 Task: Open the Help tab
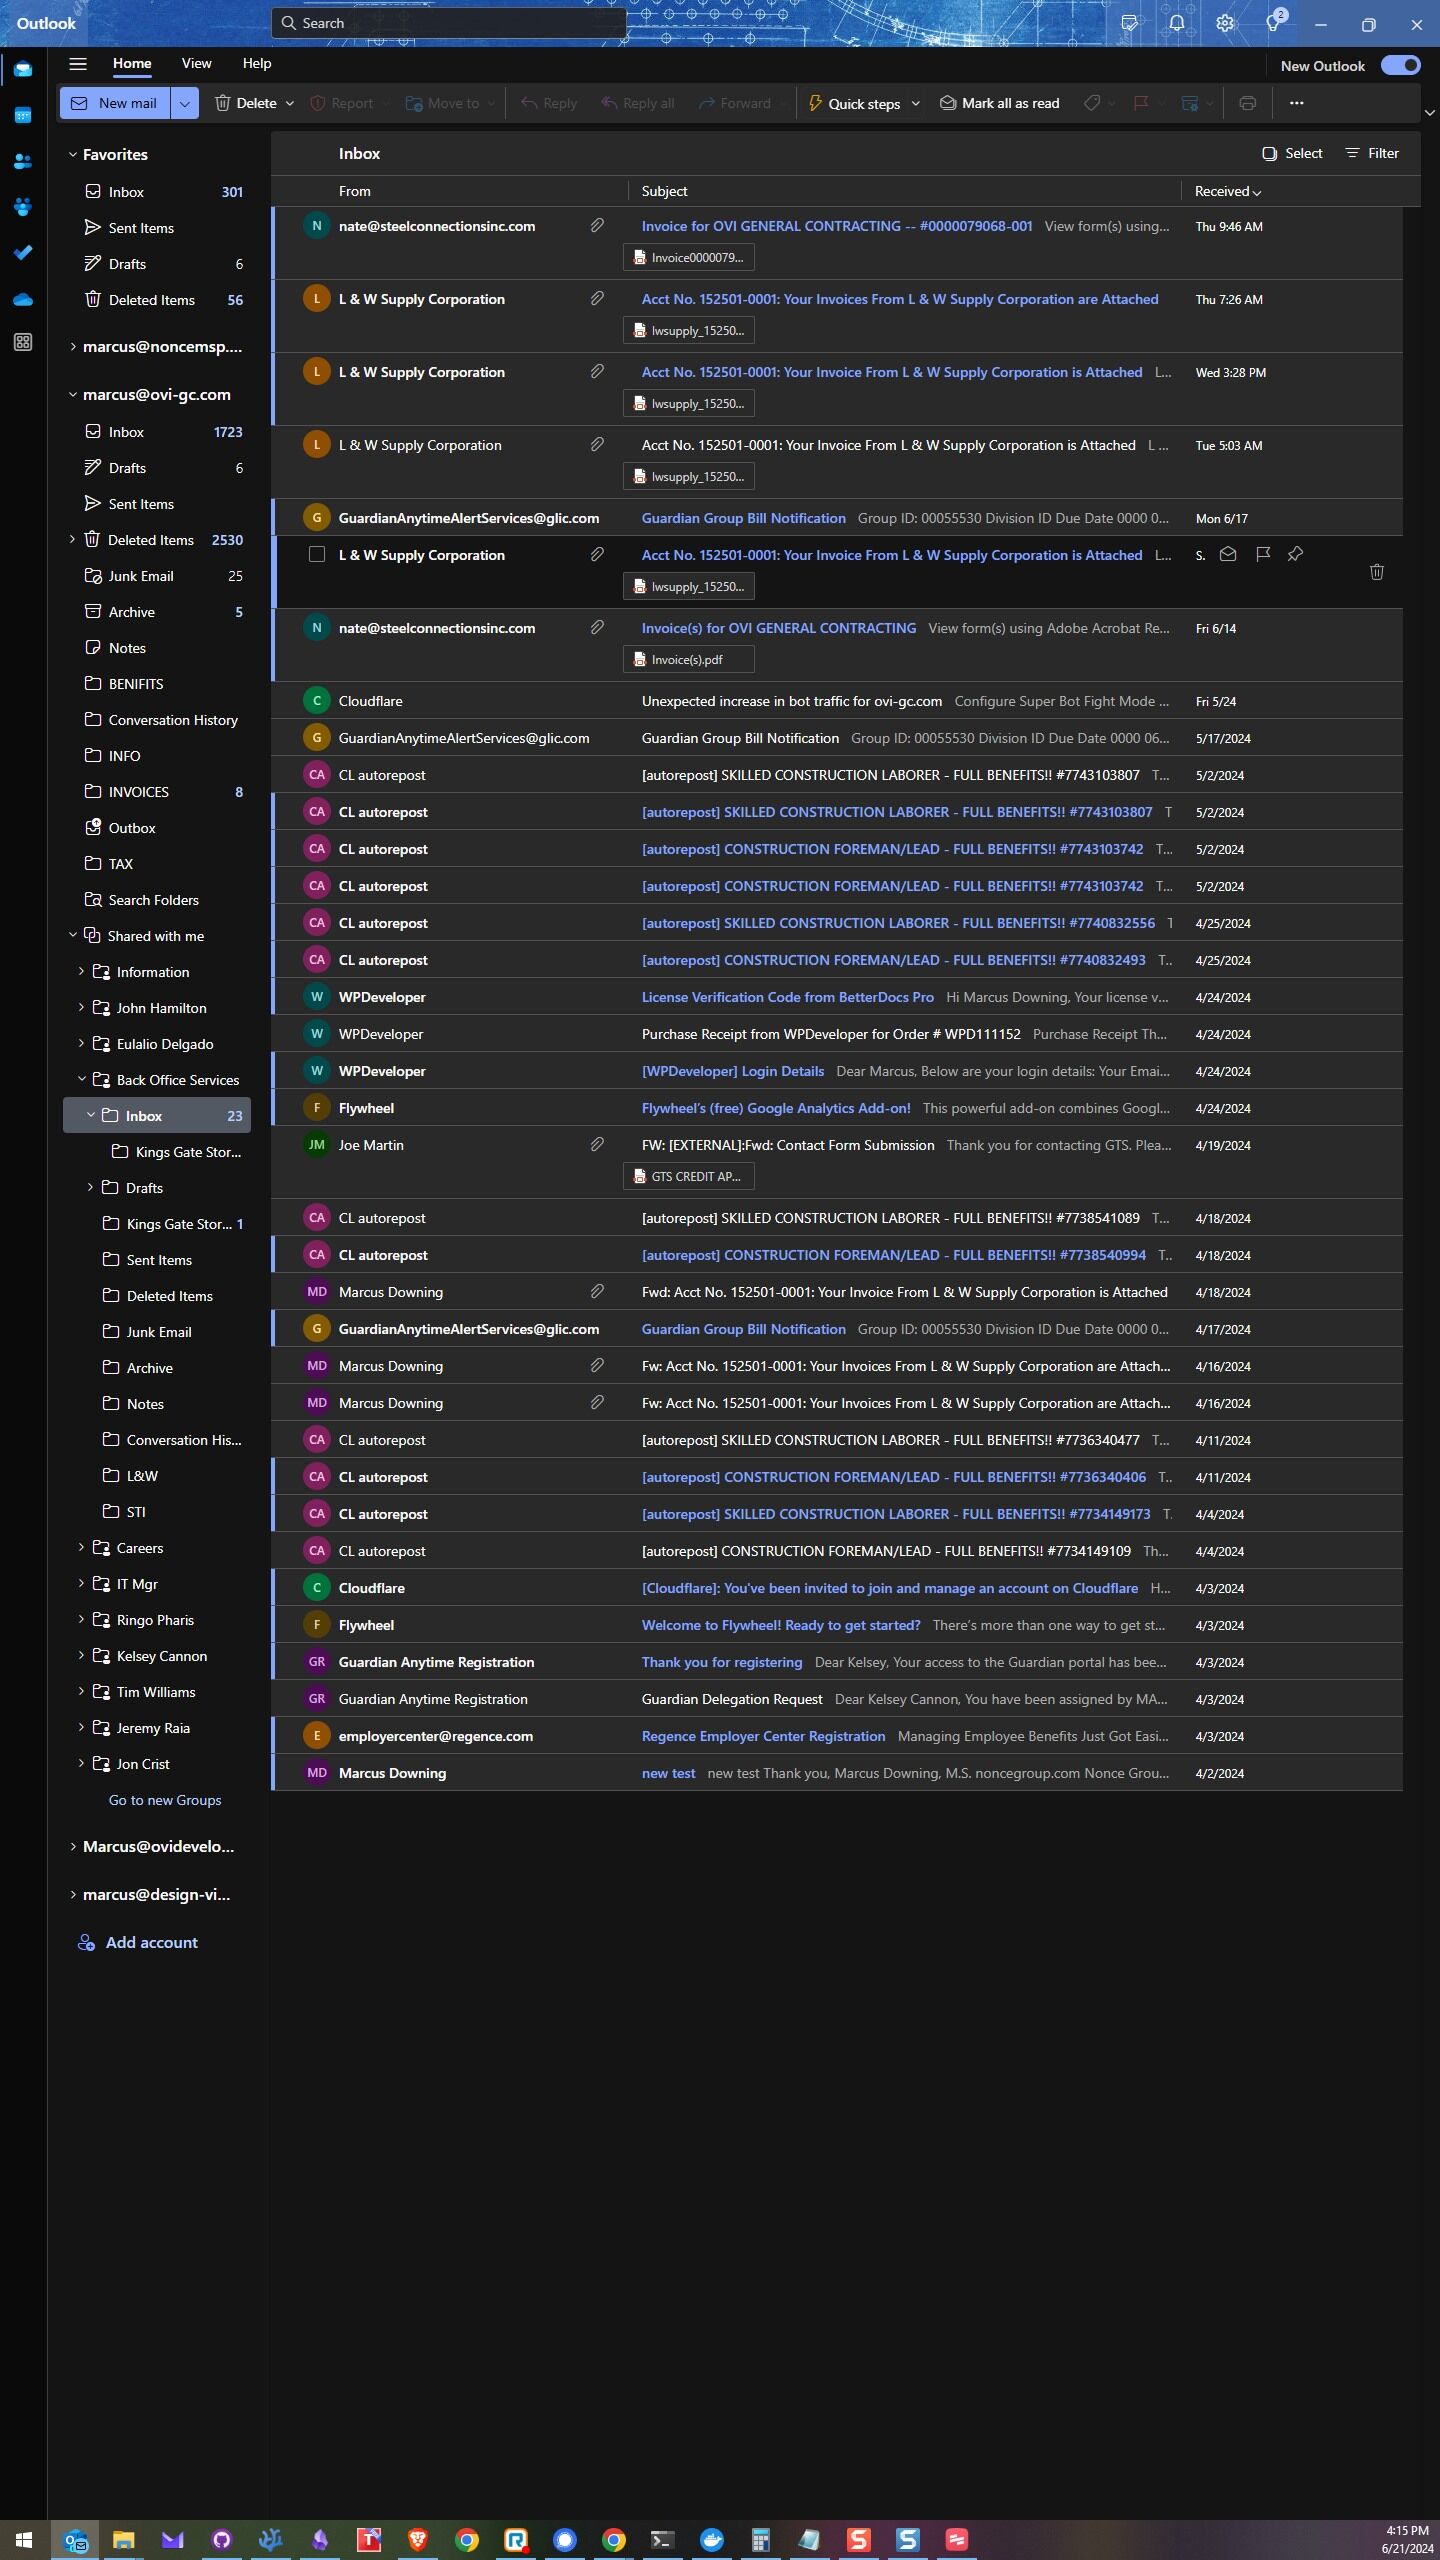pos(257,63)
